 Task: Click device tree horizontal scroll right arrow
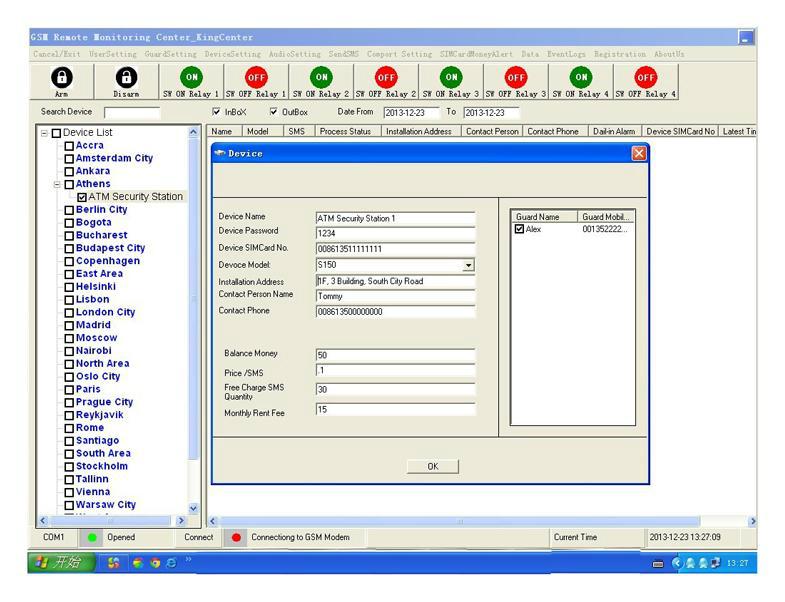[x=181, y=521]
